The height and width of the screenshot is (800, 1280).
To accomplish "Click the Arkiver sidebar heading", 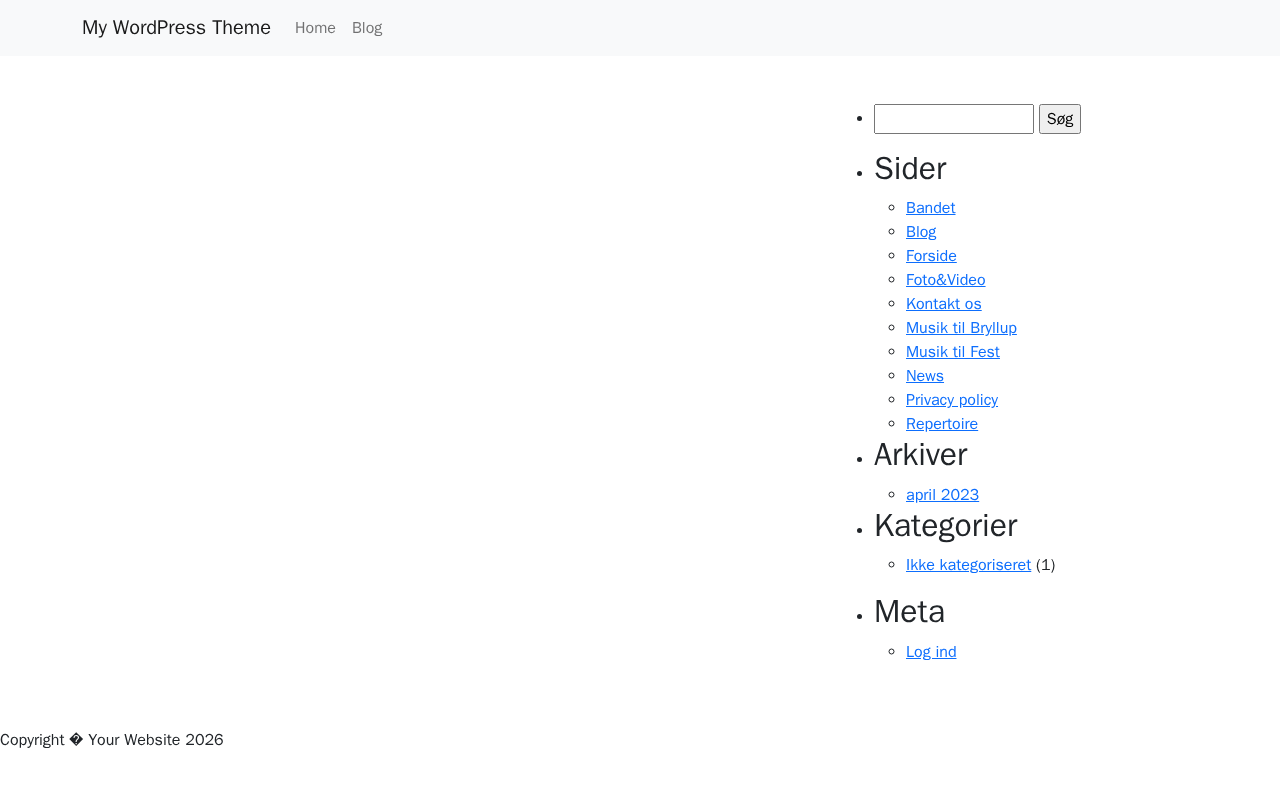I will (x=920, y=455).
